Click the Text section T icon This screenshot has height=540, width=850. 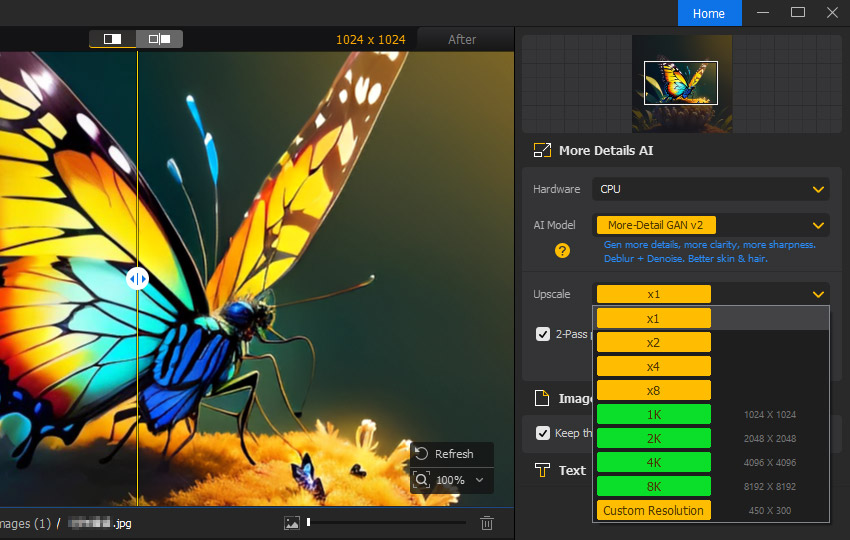(542, 470)
